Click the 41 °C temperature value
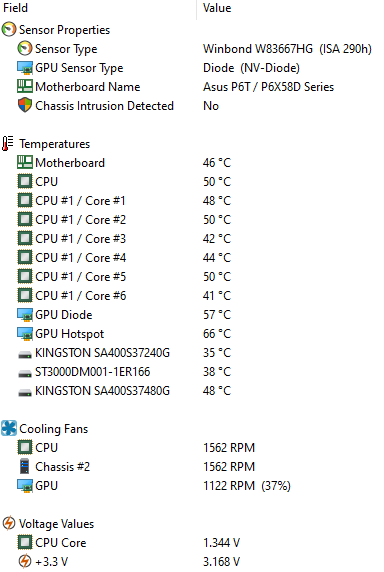This screenshot has width=384, height=572. (x=217, y=295)
